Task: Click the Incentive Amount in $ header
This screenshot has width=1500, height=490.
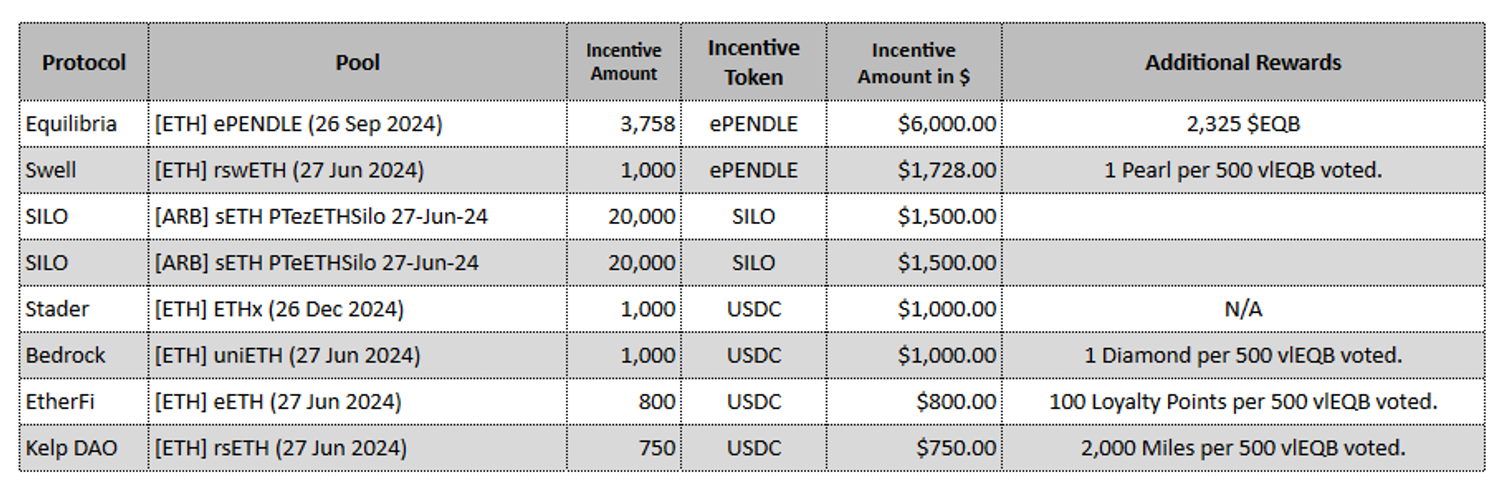Action: [913, 62]
